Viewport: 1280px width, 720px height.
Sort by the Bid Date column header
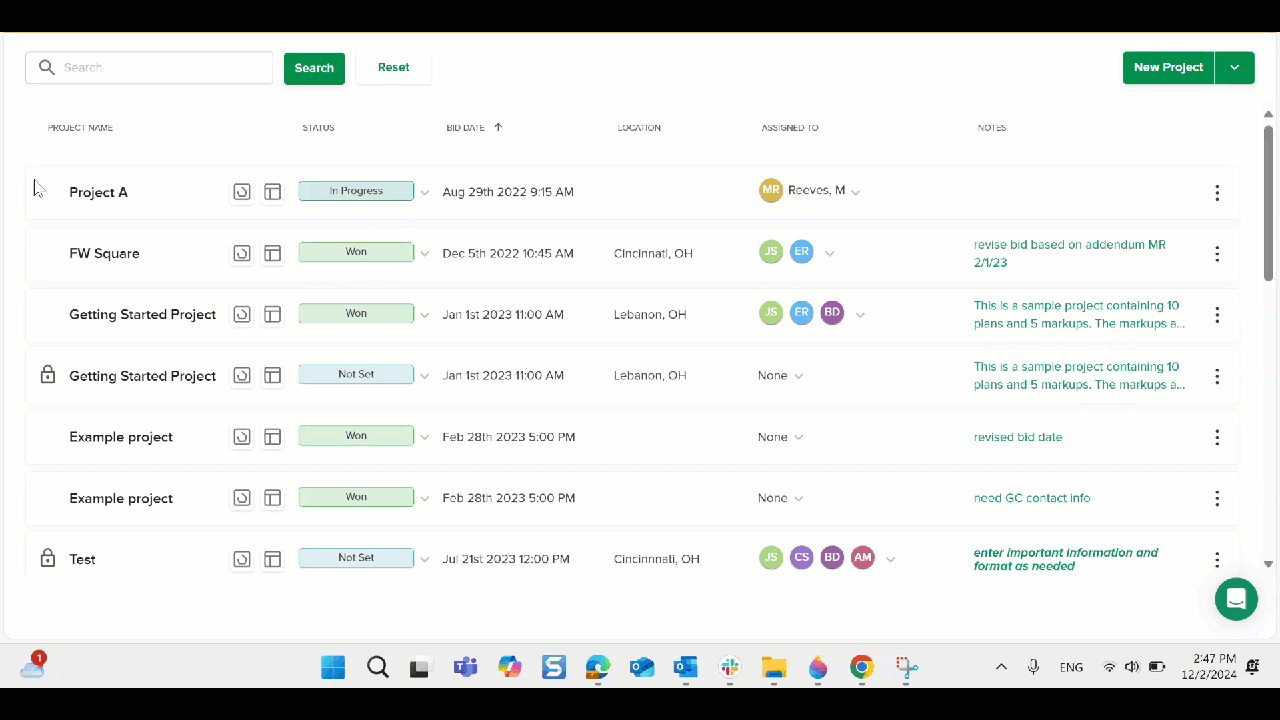[465, 128]
